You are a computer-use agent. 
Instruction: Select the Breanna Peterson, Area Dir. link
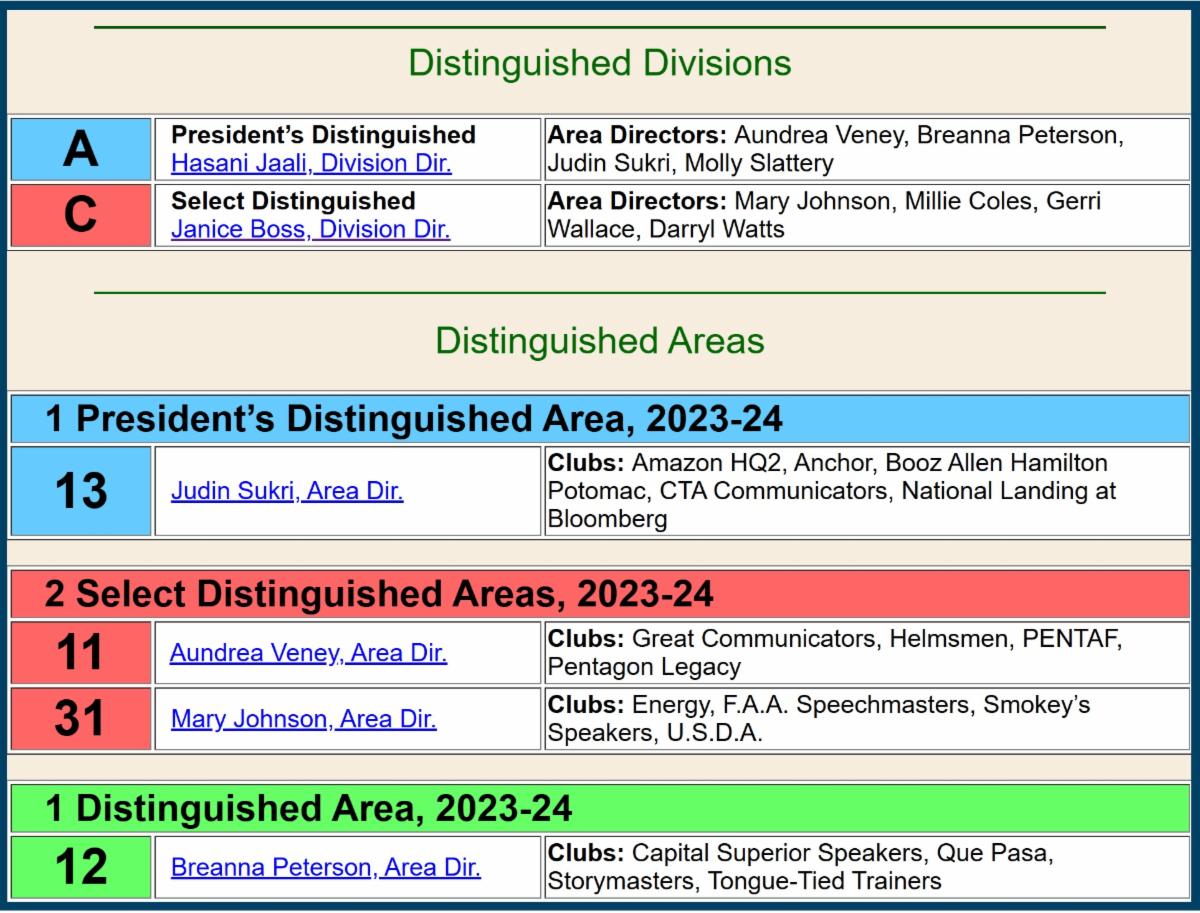(x=325, y=868)
